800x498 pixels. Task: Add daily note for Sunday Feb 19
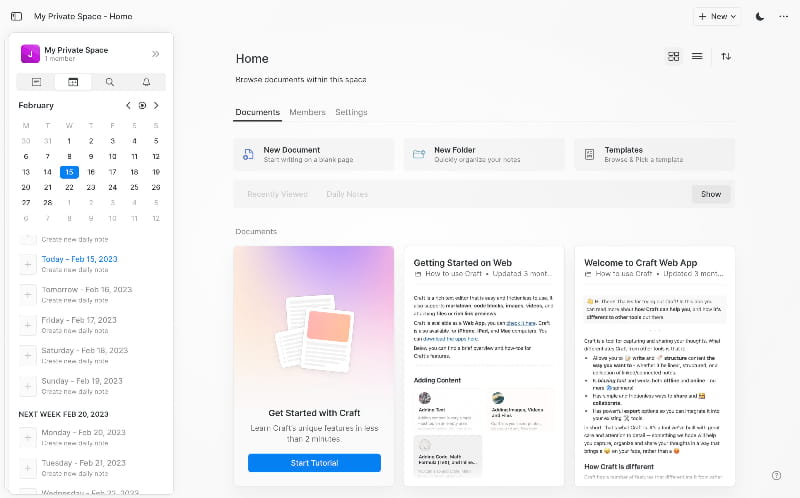(x=28, y=386)
